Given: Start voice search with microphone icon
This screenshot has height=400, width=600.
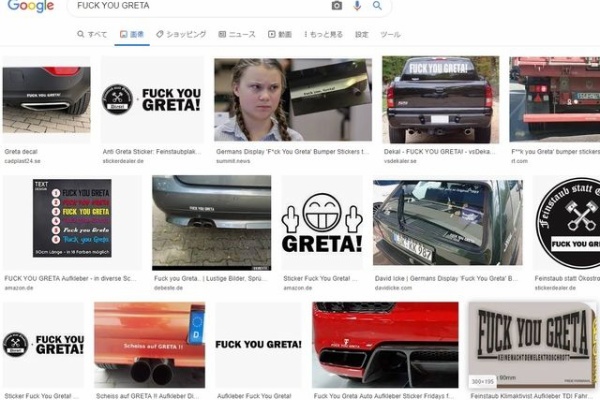Looking at the screenshot, I should (357, 6).
